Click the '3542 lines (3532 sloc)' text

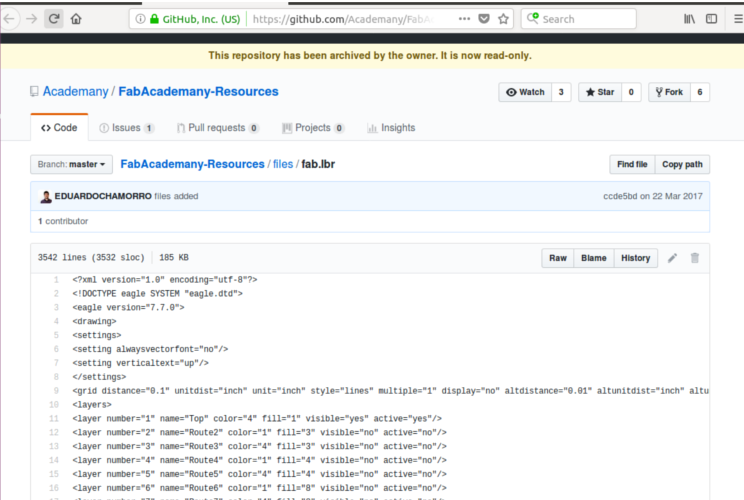[x=91, y=258]
